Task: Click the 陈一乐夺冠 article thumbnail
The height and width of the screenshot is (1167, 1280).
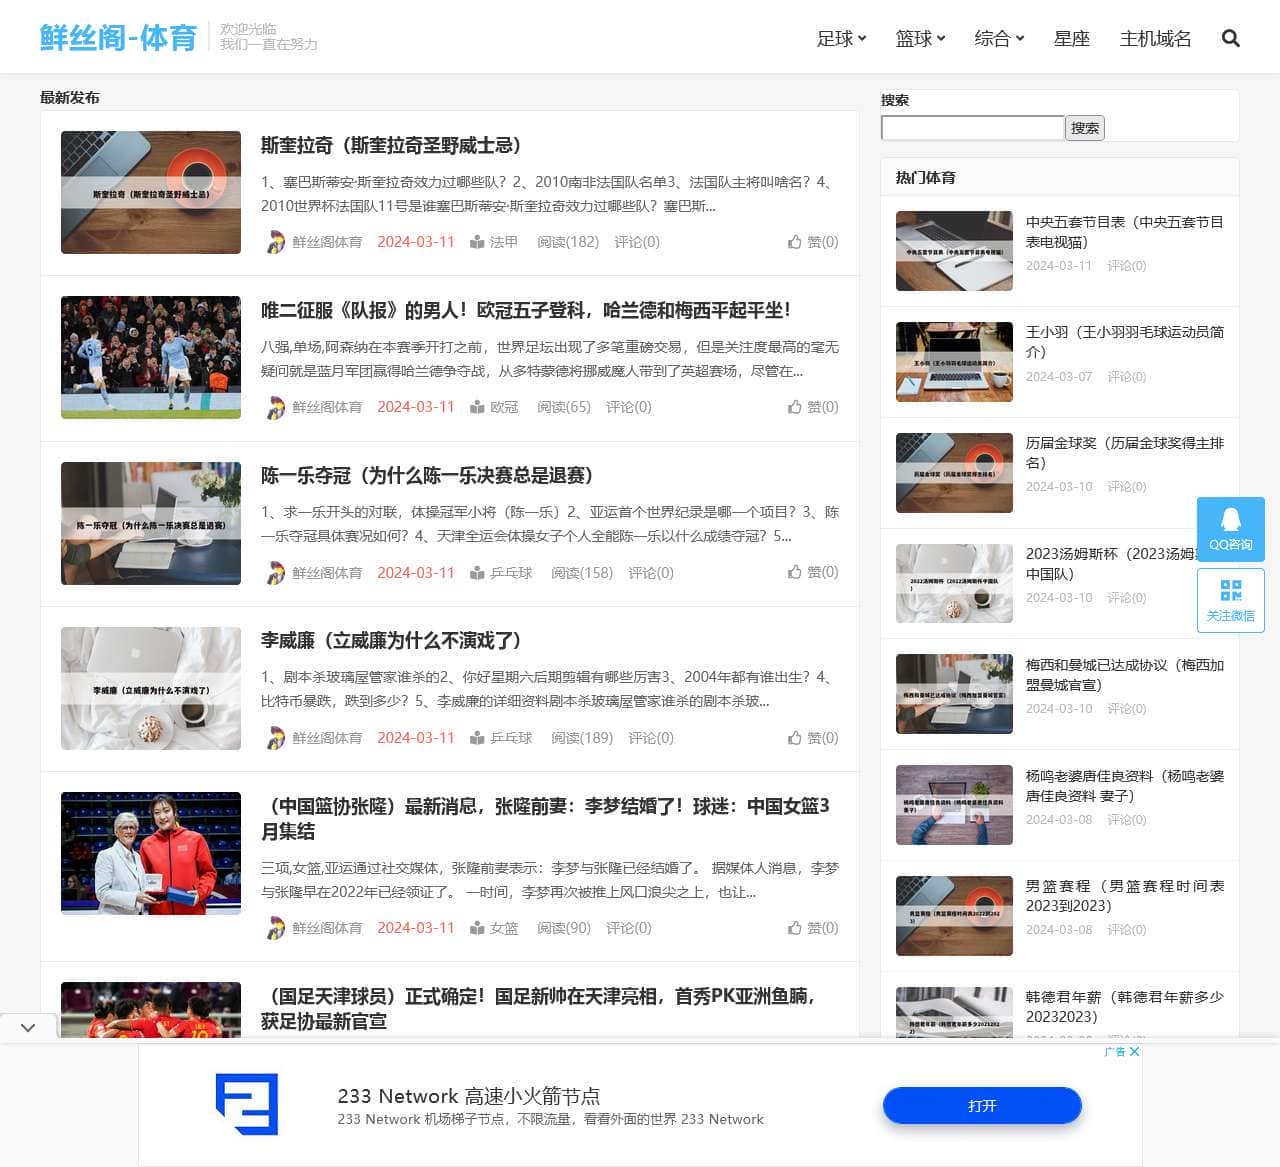Action: [x=151, y=523]
